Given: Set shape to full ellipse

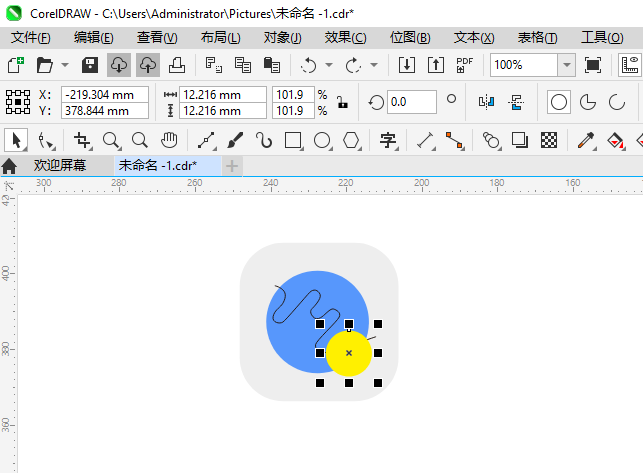Looking at the screenshot, I should pos(559,102).
